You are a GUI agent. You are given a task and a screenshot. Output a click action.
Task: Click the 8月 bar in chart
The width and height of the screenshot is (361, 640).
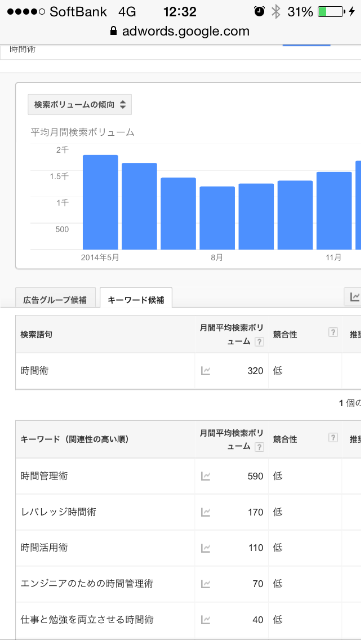coord(217,218)
